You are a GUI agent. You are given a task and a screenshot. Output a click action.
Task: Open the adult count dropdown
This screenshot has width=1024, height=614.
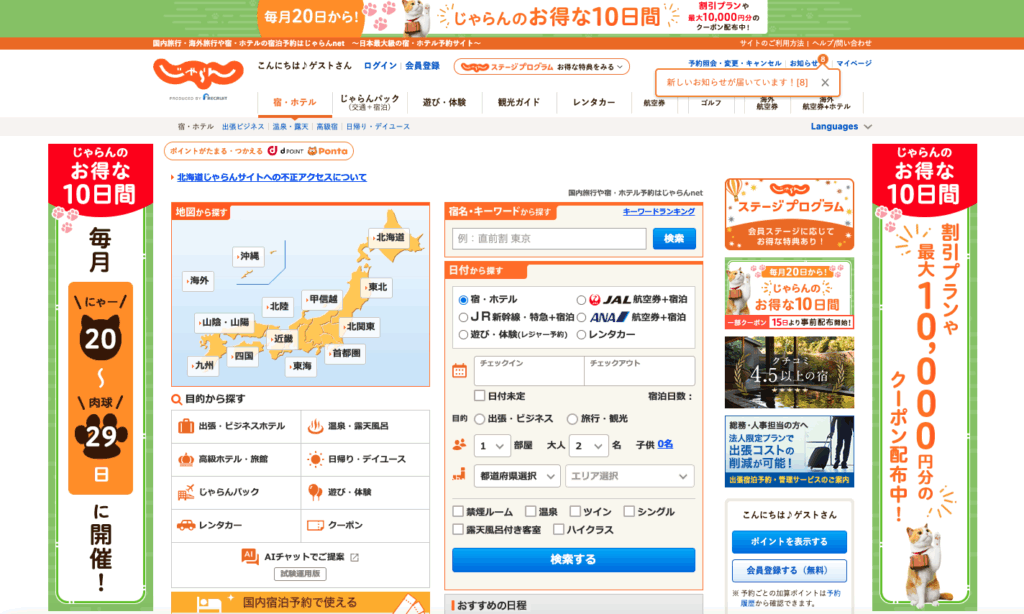[x=588, y=445]
